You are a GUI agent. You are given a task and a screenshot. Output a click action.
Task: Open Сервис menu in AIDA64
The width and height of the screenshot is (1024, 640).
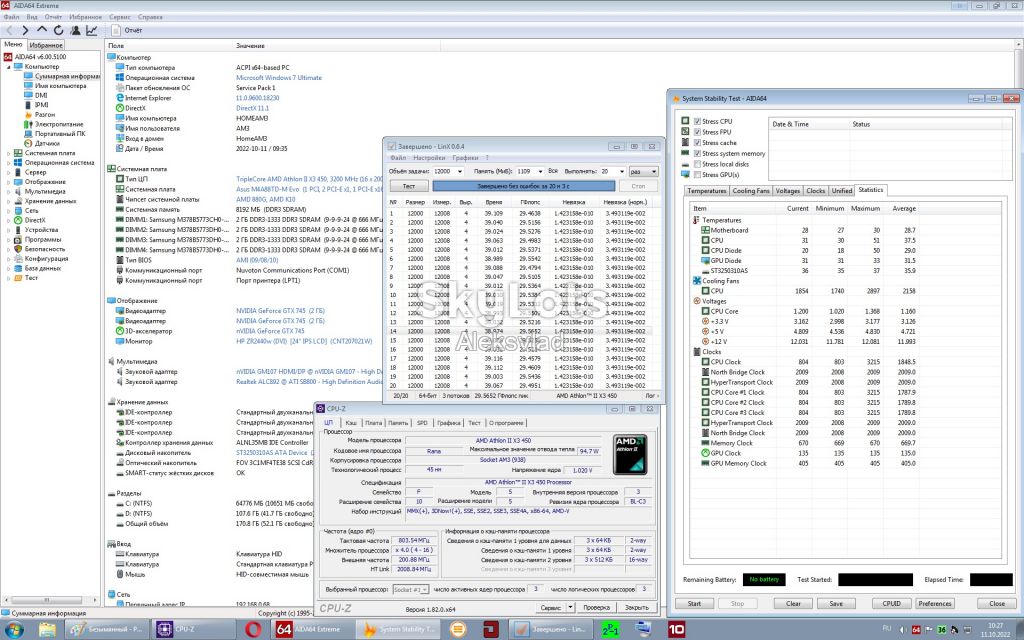point(119,17)
